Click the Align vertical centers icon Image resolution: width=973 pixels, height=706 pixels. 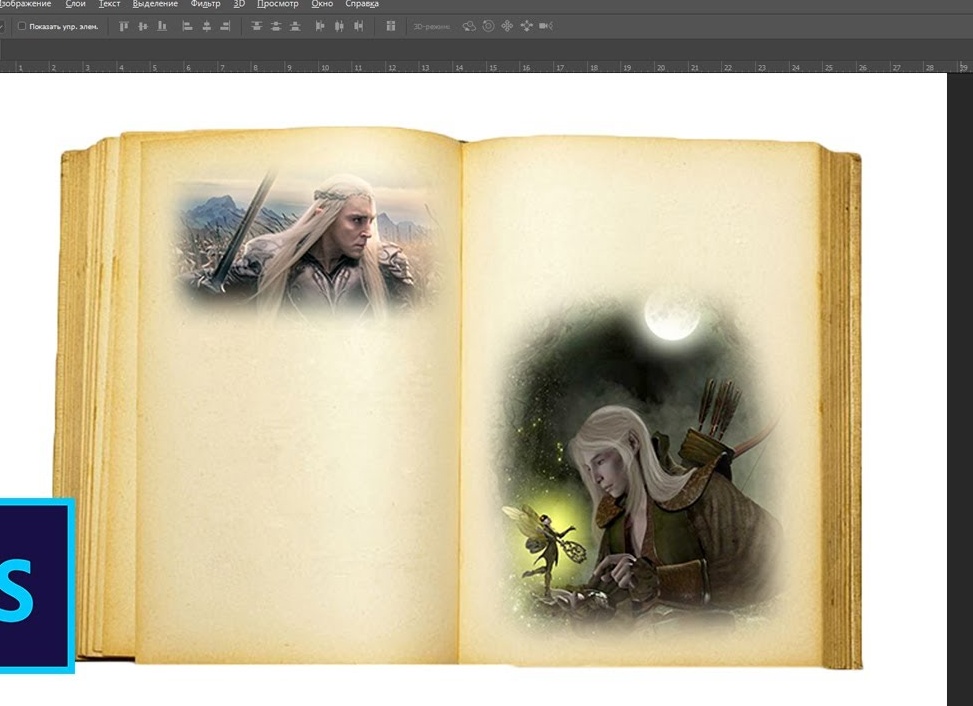(143, 26)
